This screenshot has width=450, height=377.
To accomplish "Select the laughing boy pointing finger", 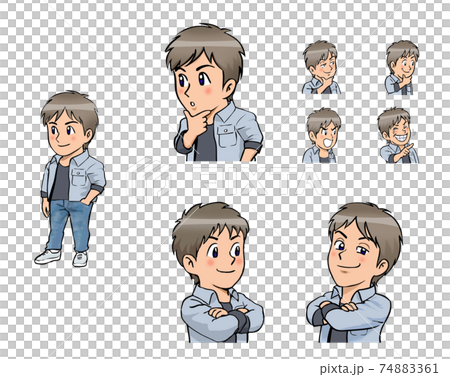I will click(x=398, y=135).
